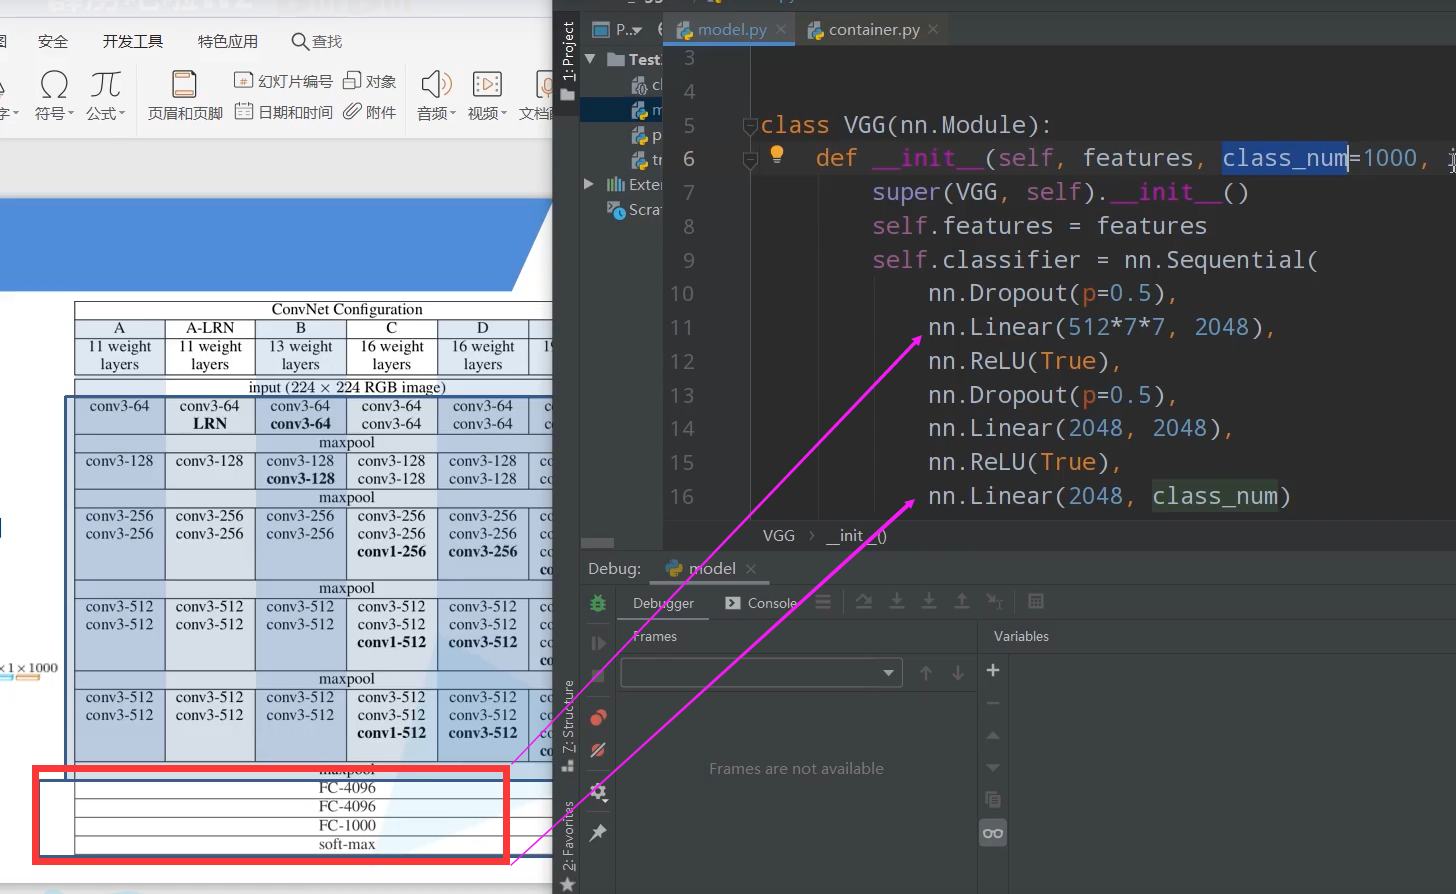
Task: Toggle watches view with the glasses icon
Action: (x=993, y=832)
